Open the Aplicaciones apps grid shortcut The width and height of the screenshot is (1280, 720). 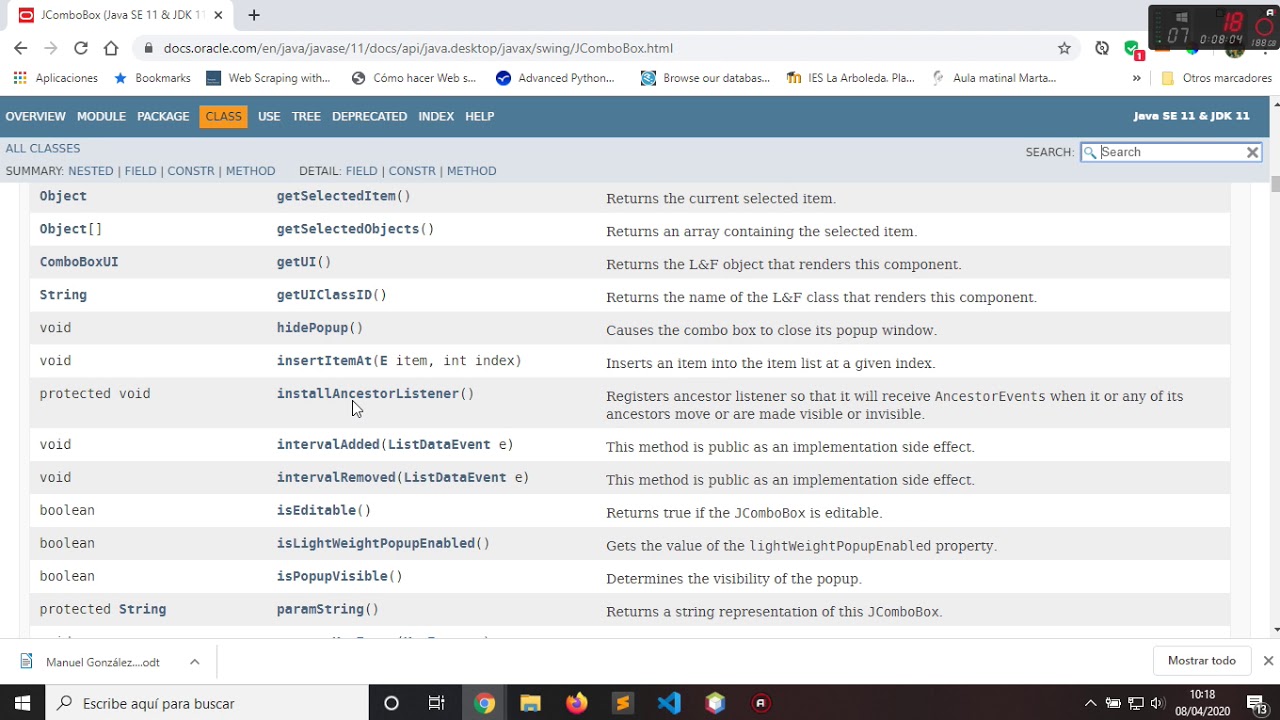55,78
